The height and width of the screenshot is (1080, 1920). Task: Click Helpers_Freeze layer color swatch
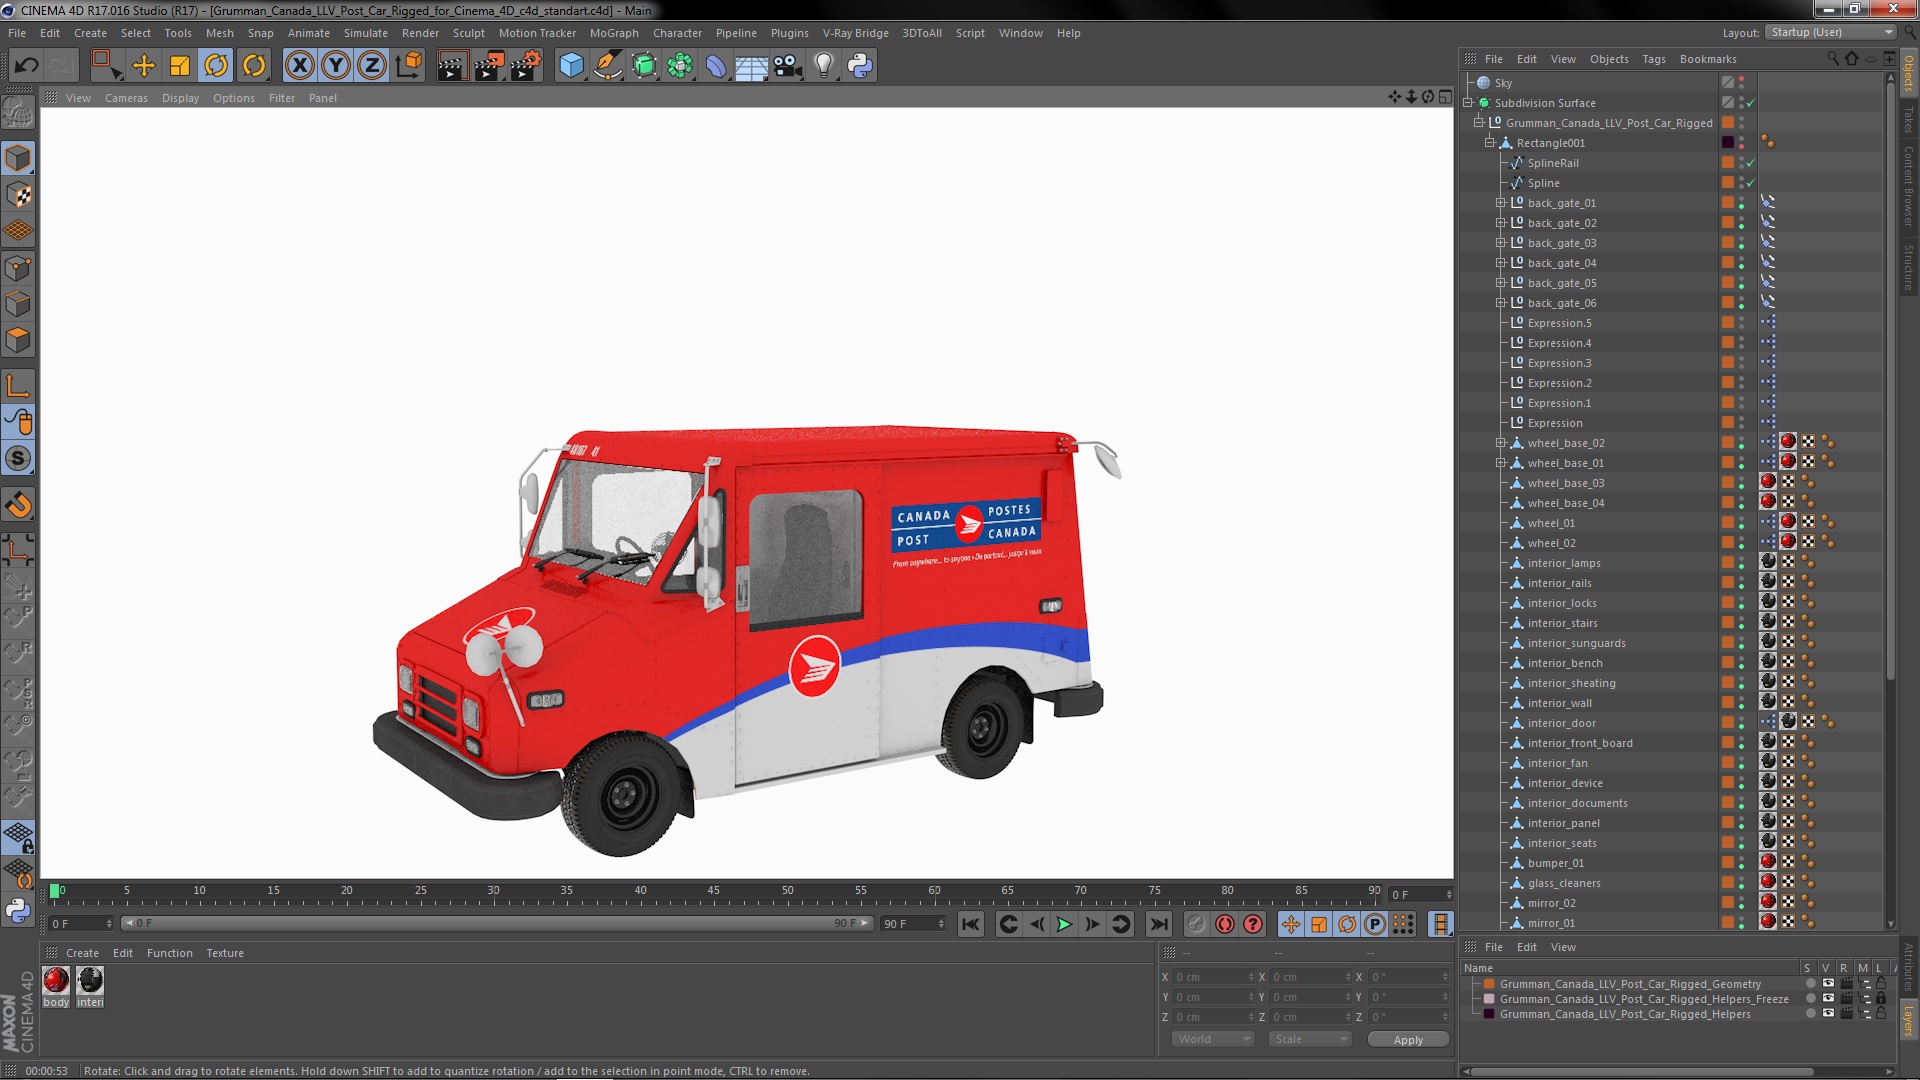(x=1489, y=999)
